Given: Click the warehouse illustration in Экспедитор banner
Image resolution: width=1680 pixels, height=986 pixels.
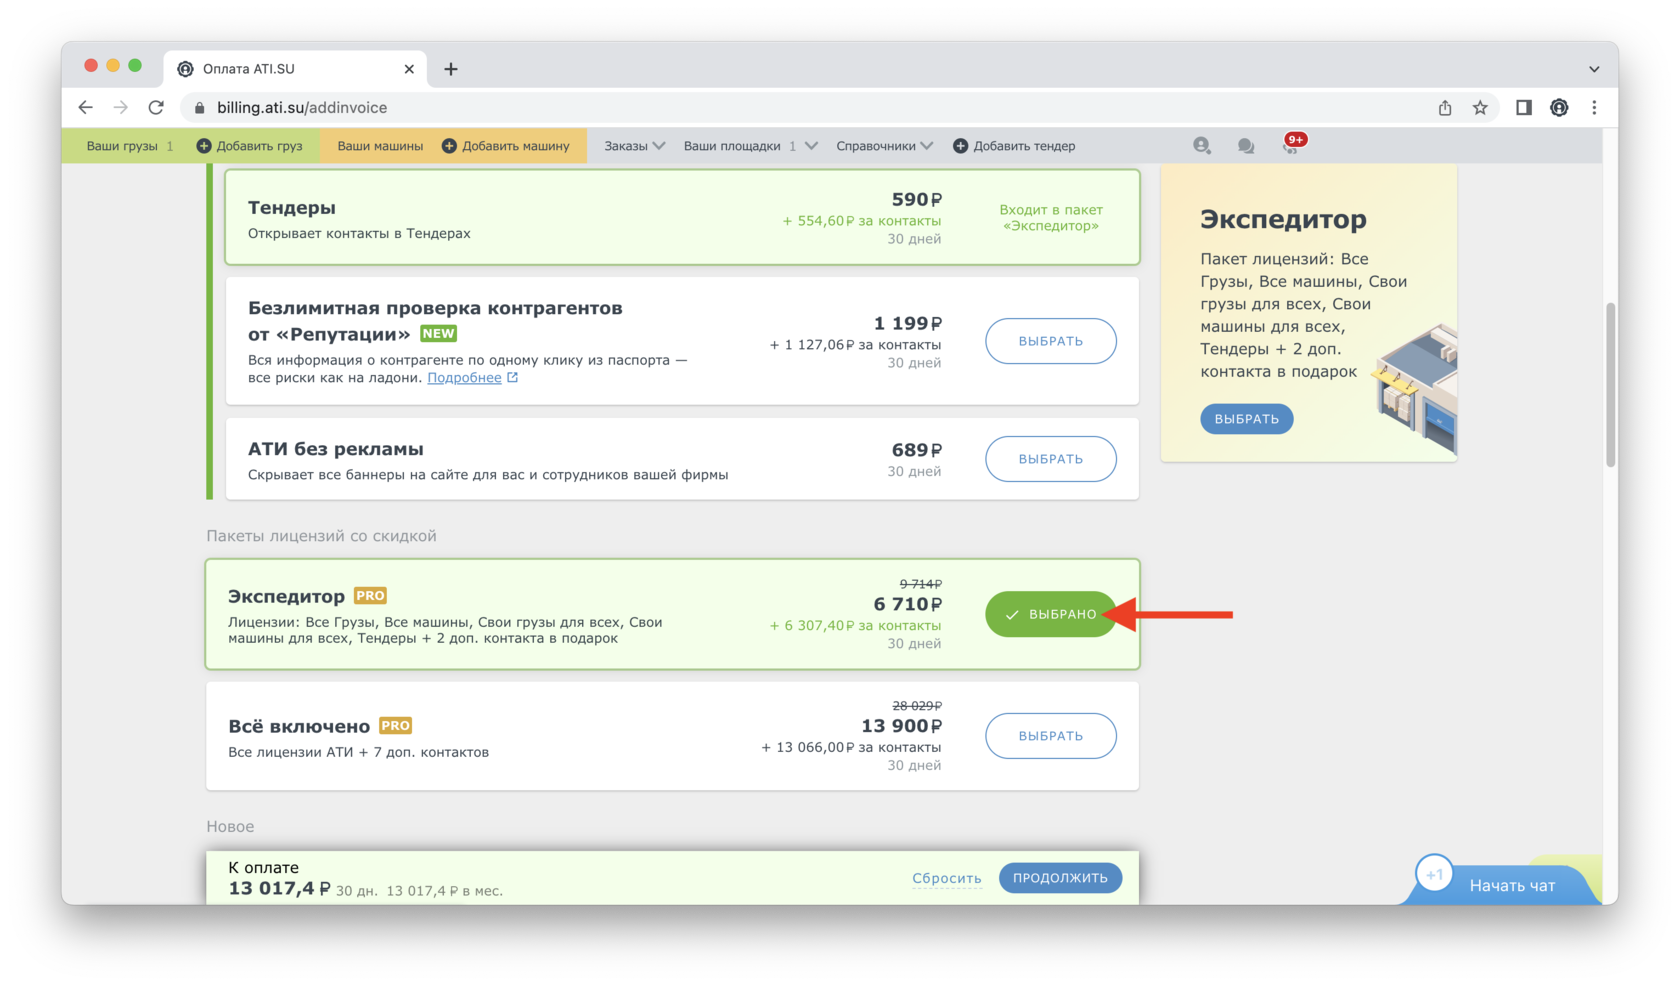Looking at the screenshot, I should 1415,388.
